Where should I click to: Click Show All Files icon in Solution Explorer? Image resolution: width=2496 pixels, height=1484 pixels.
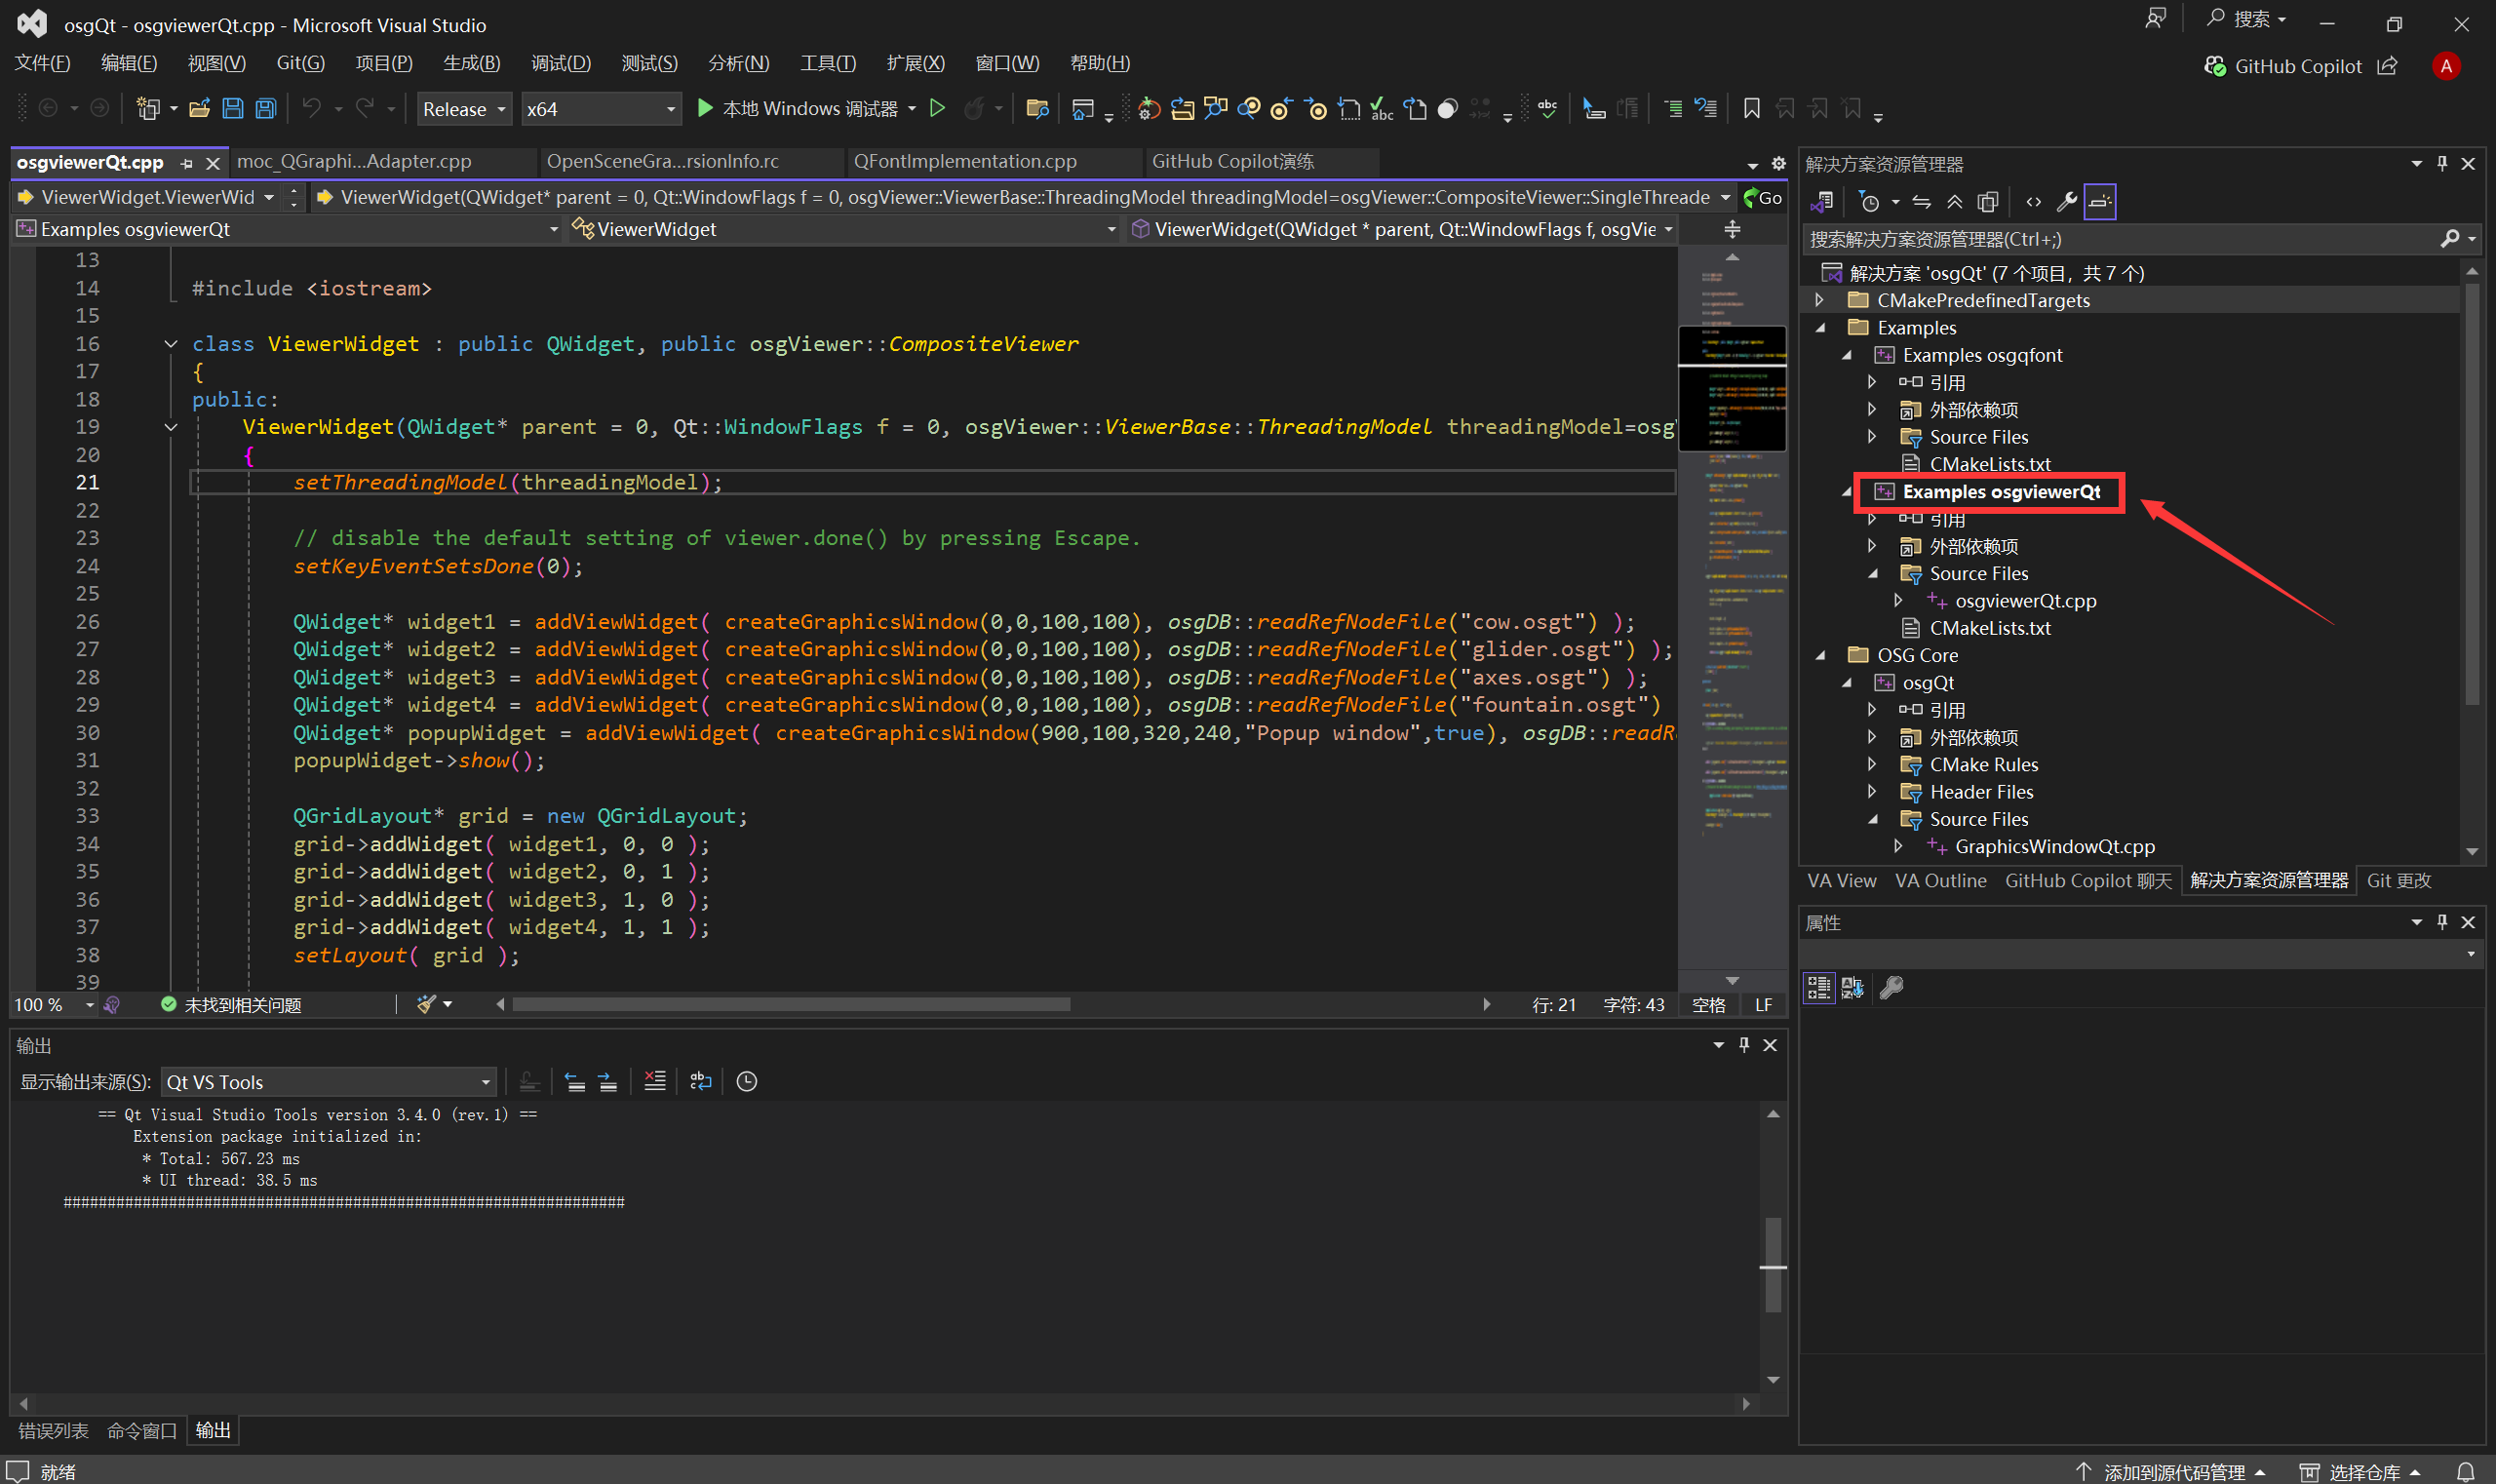coord(1987,202)
